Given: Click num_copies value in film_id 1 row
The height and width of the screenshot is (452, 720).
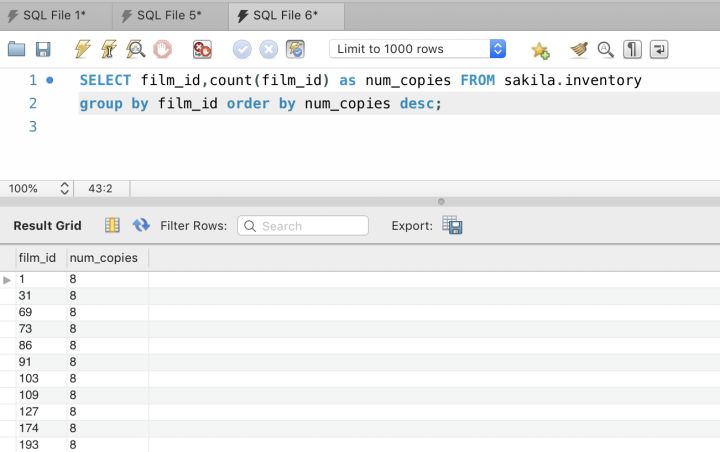Looking at the screenshot, I should pos(108,279).
